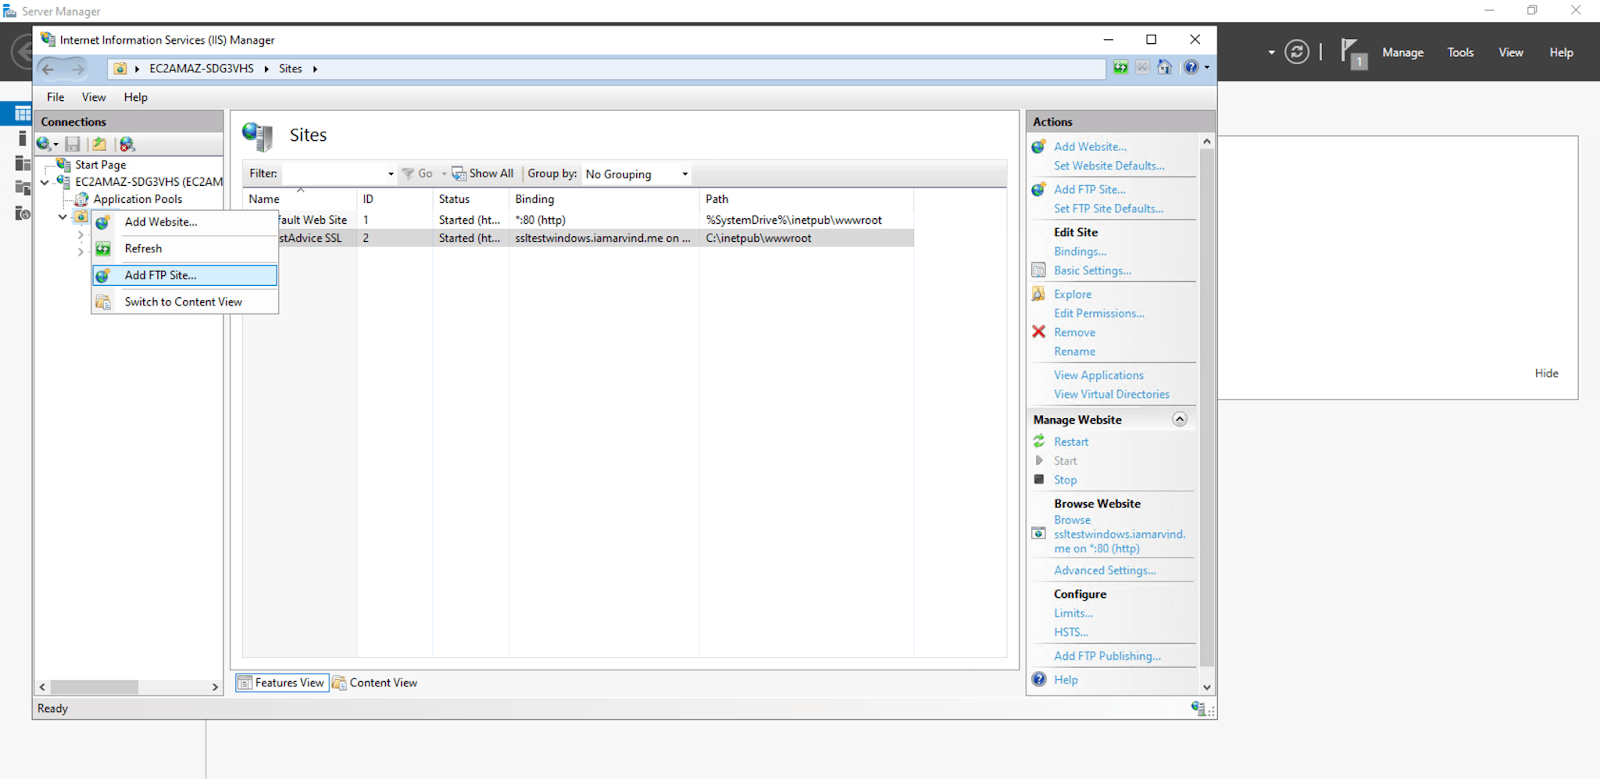
Task: Click the Save connections floppy icon
Action: click(73, 144)
